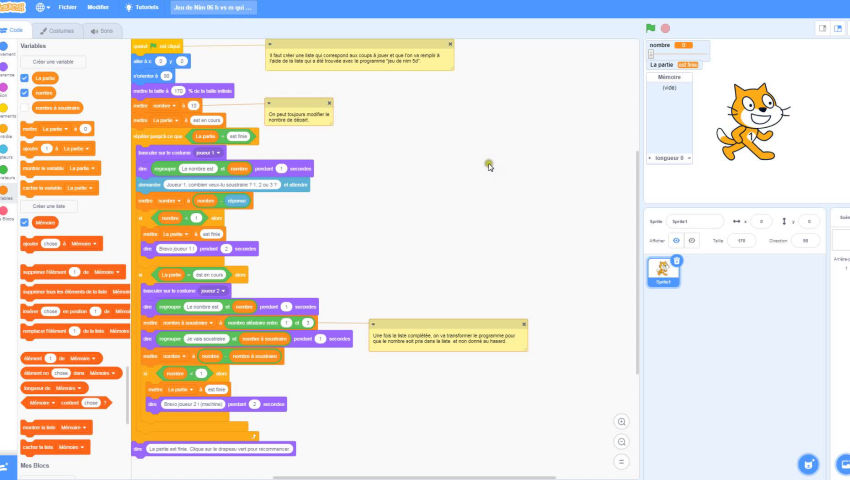The image size is (850, 480).
Task: Uncheck the 'nombre' variable checkbox
Action: click(25, 92)
